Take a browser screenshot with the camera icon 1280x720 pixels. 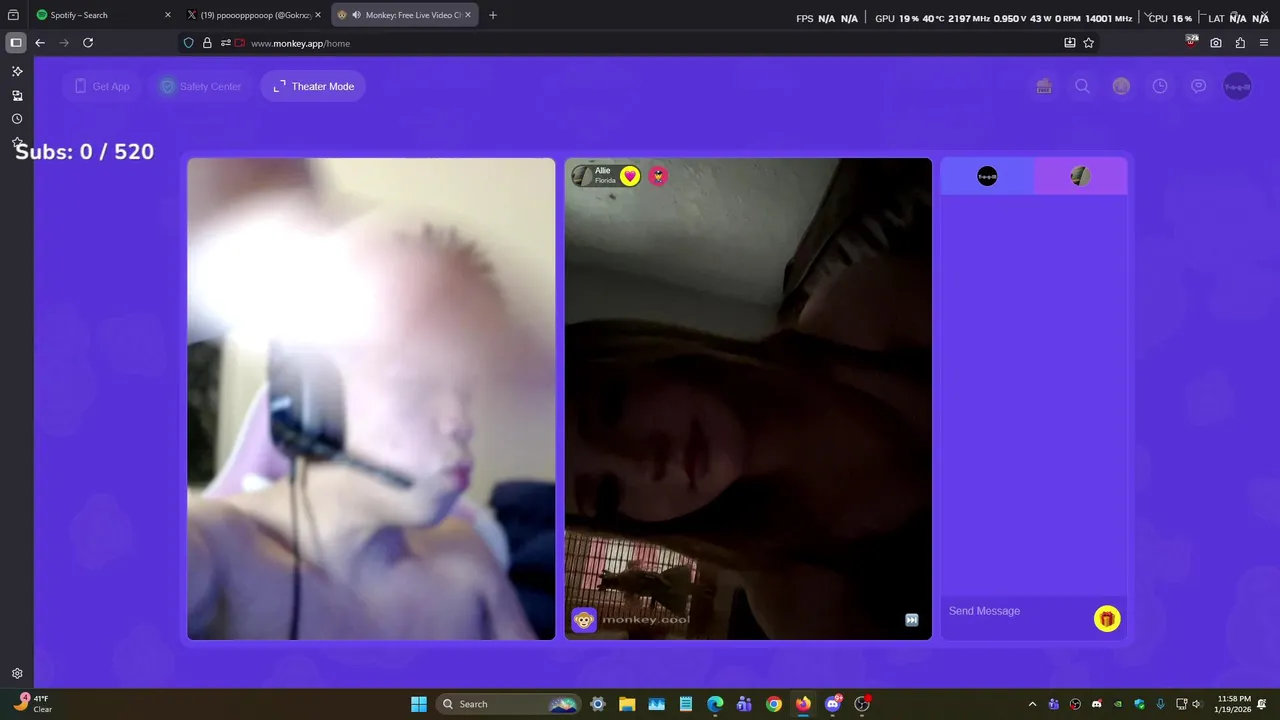point(1216,43)
